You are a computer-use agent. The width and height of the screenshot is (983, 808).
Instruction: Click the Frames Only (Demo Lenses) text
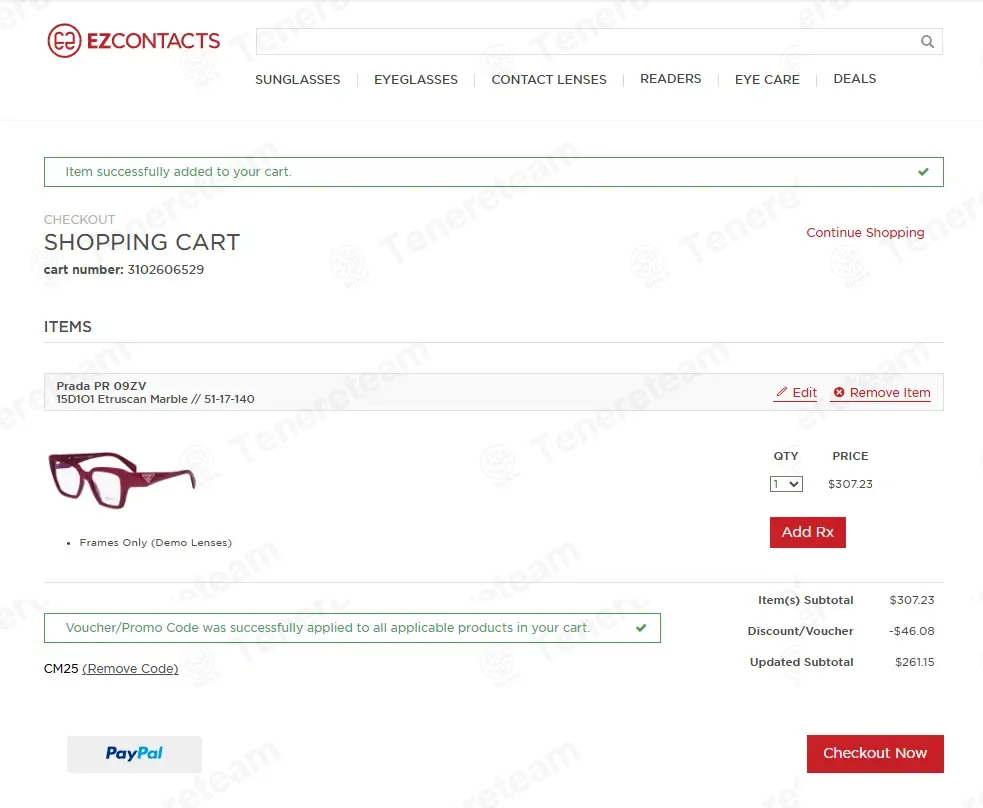[x=155, y=543]
